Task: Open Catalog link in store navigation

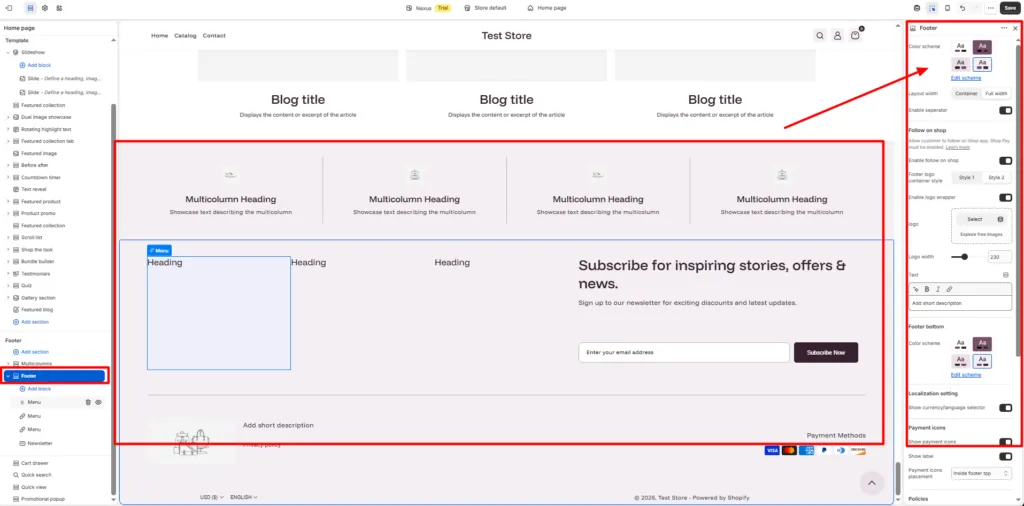Action: 185,36
